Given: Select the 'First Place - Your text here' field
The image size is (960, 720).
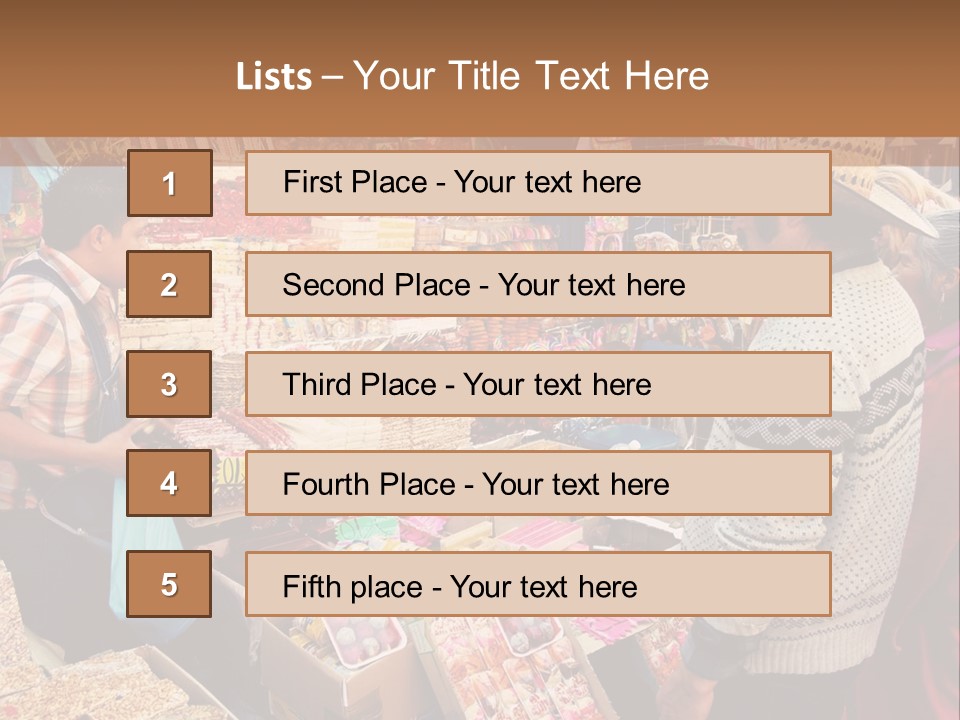Looking at the screenshot, I should (x=538, y=183).
